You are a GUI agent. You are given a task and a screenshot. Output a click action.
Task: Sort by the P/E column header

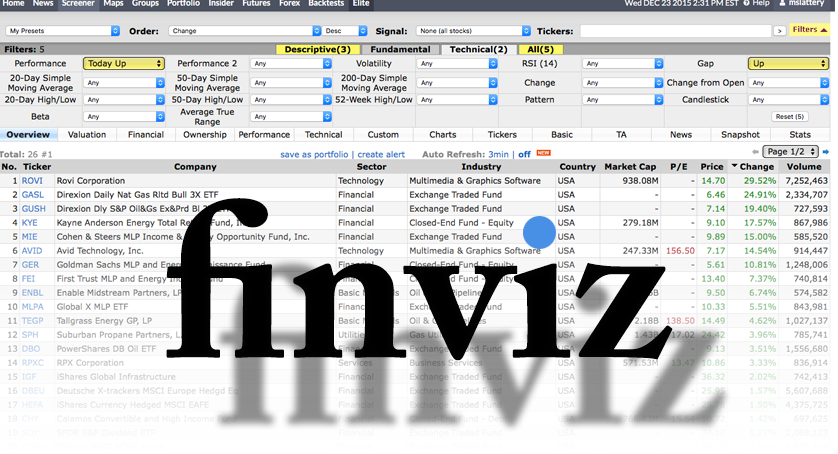pos(679,166)
